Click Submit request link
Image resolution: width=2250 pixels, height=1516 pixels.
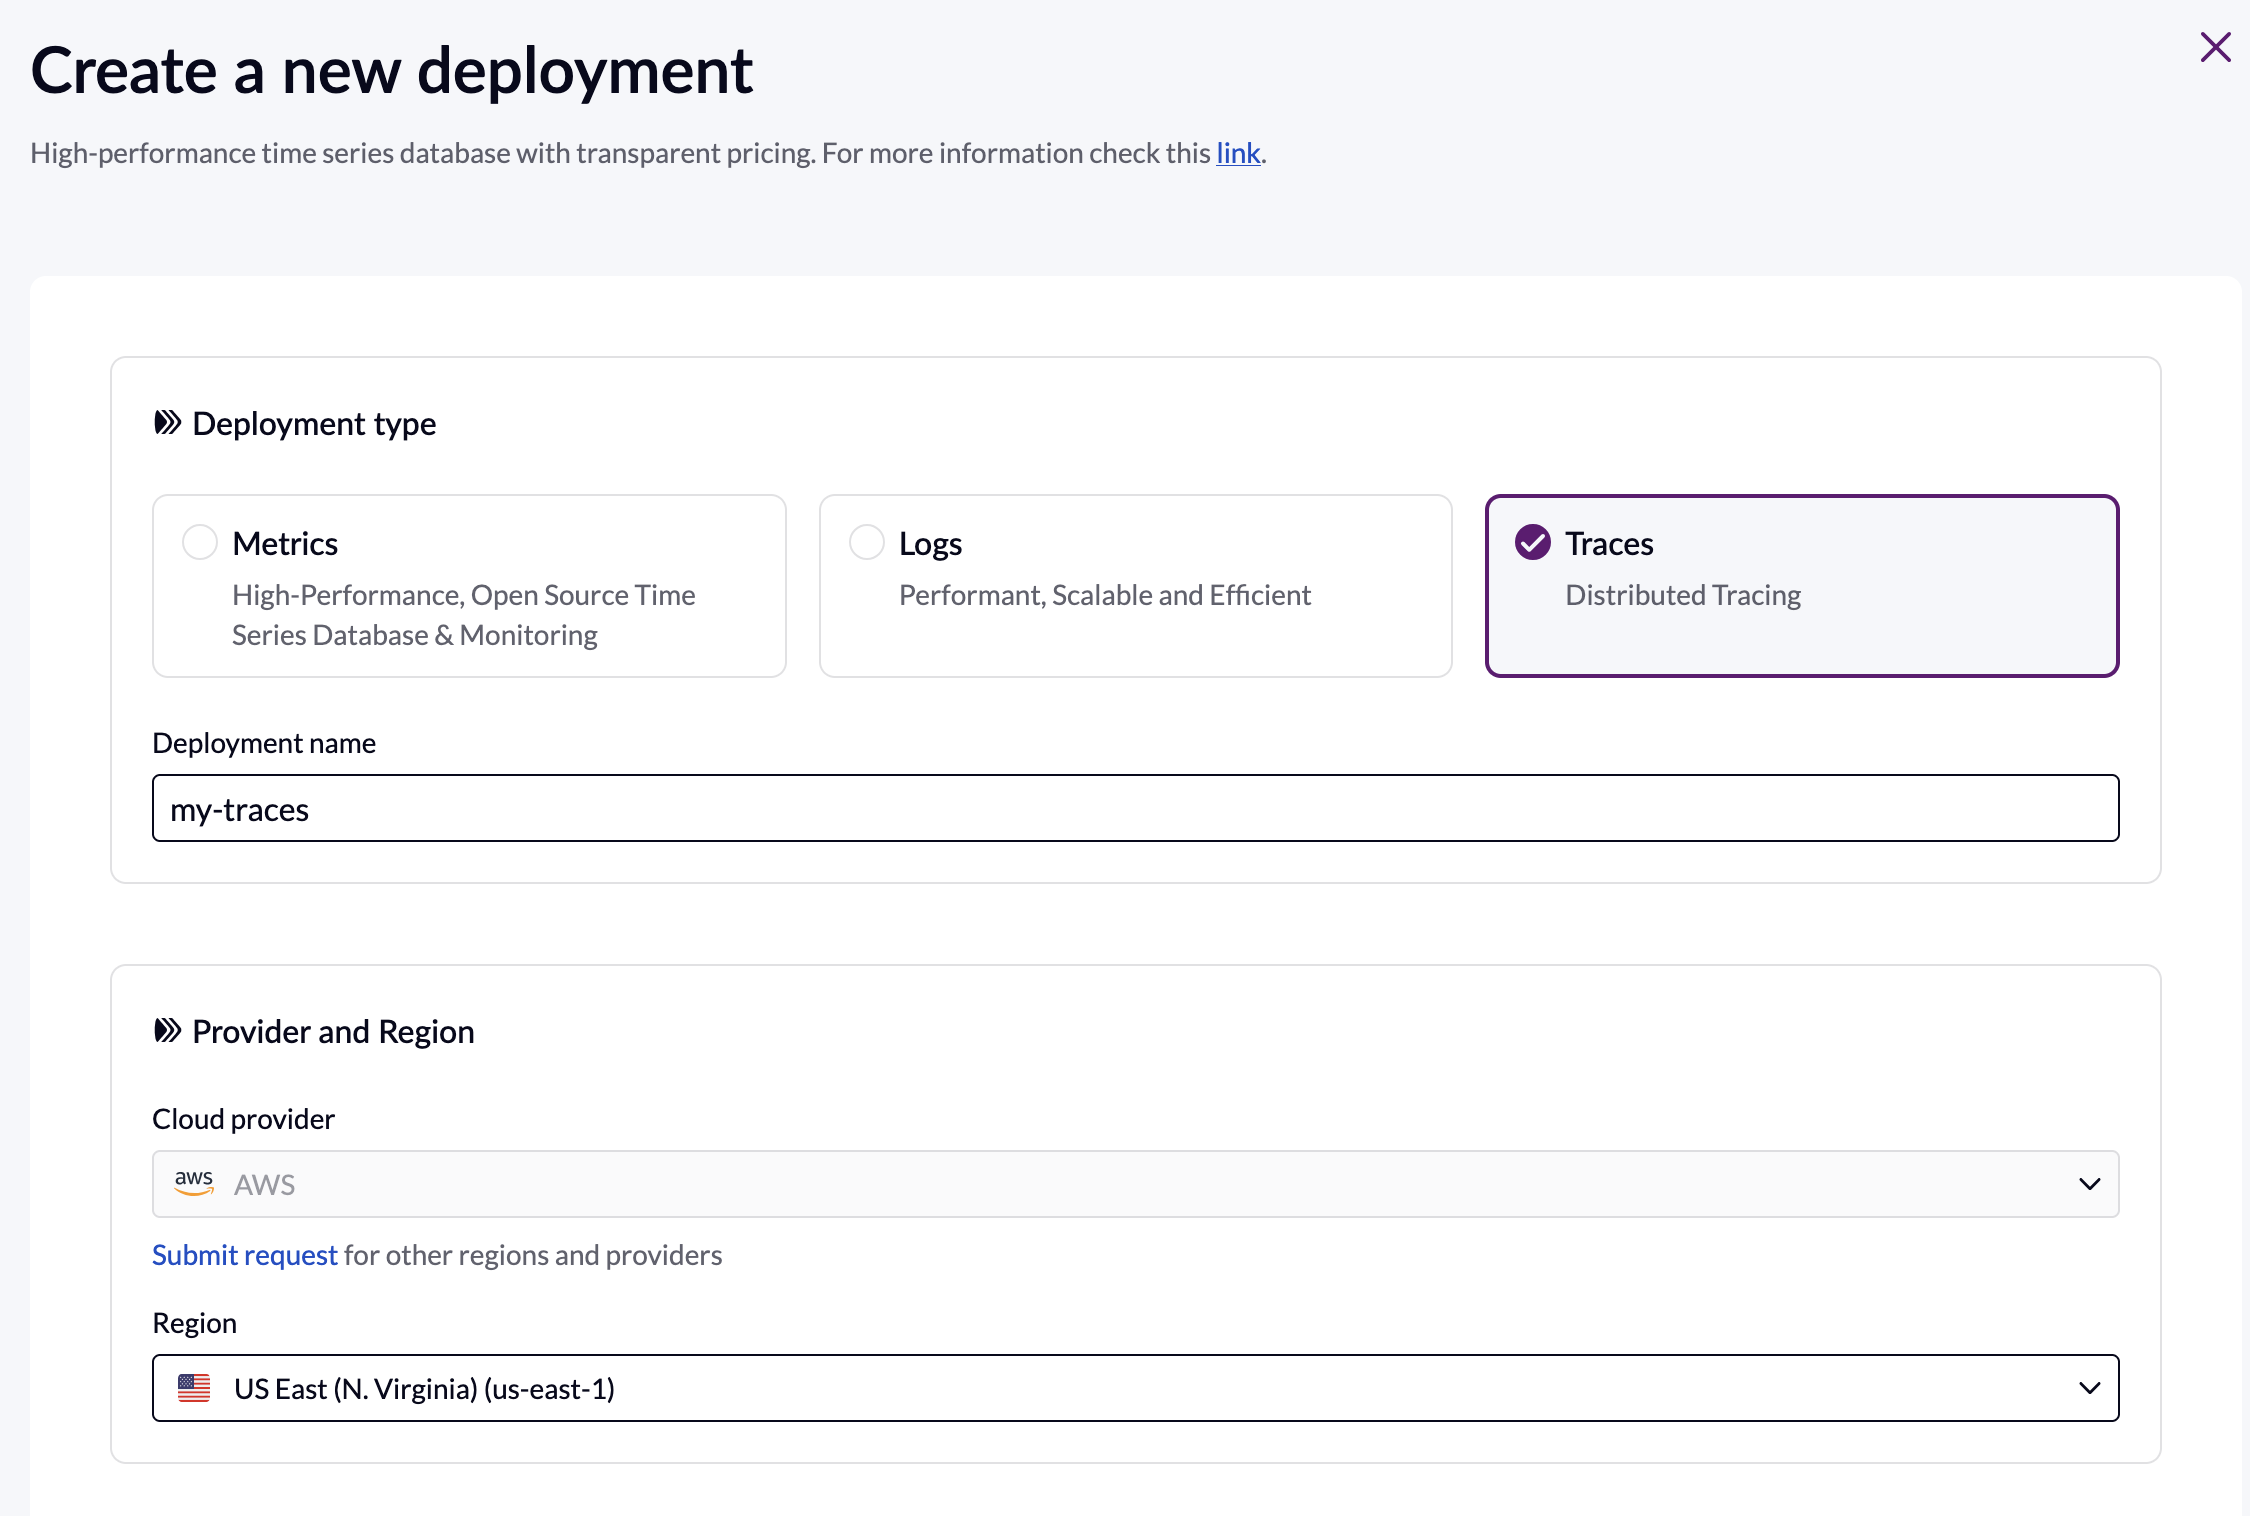245,1255
